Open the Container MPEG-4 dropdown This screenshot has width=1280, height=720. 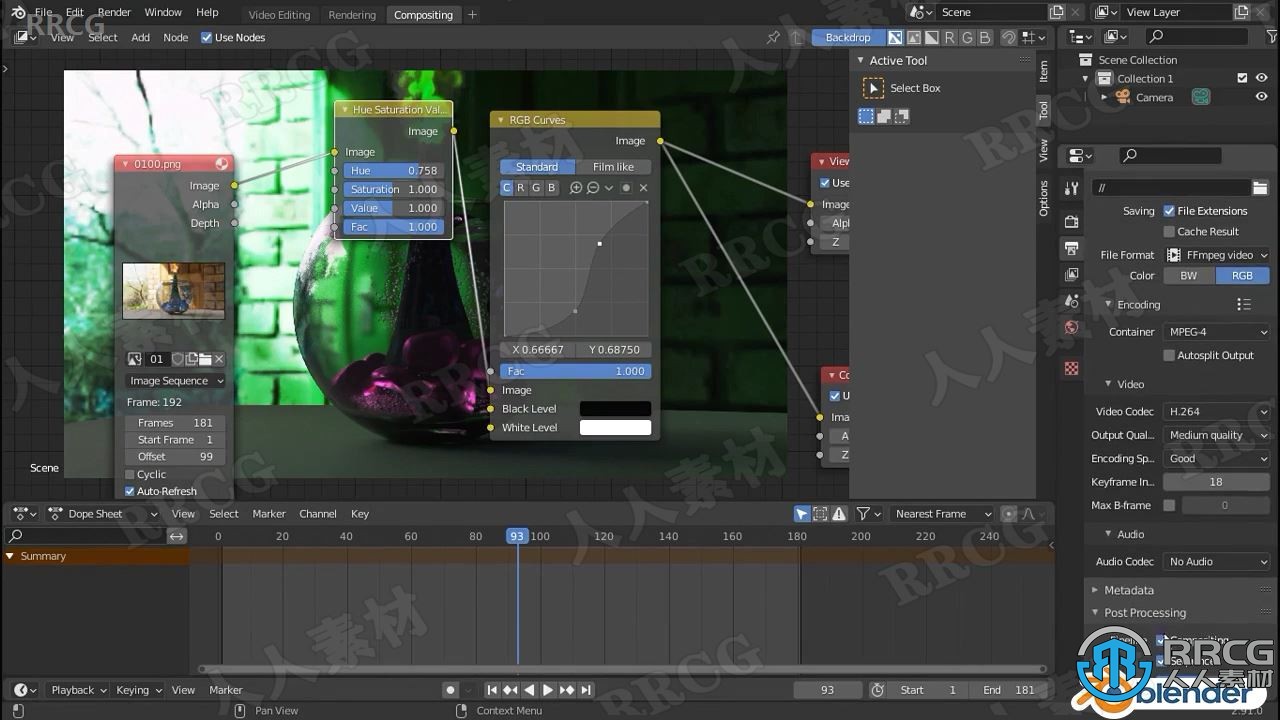click(x=1217, y=332)
